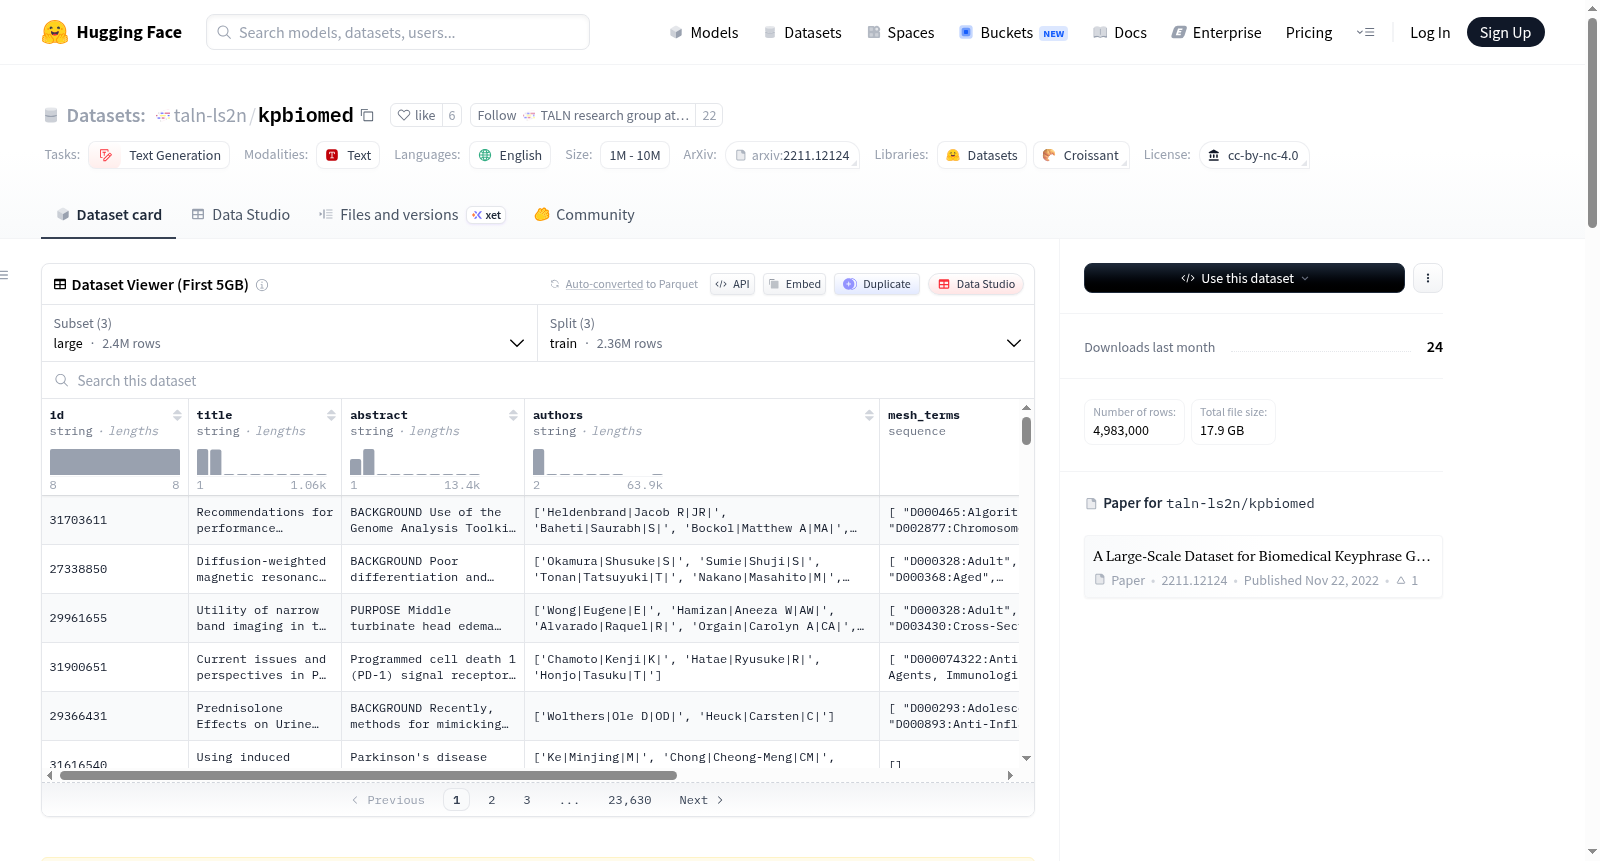The height and width of the screenshot is (861, 1600).
Task: Click the 1M - 10M size tag
Action: click(635, 155)
